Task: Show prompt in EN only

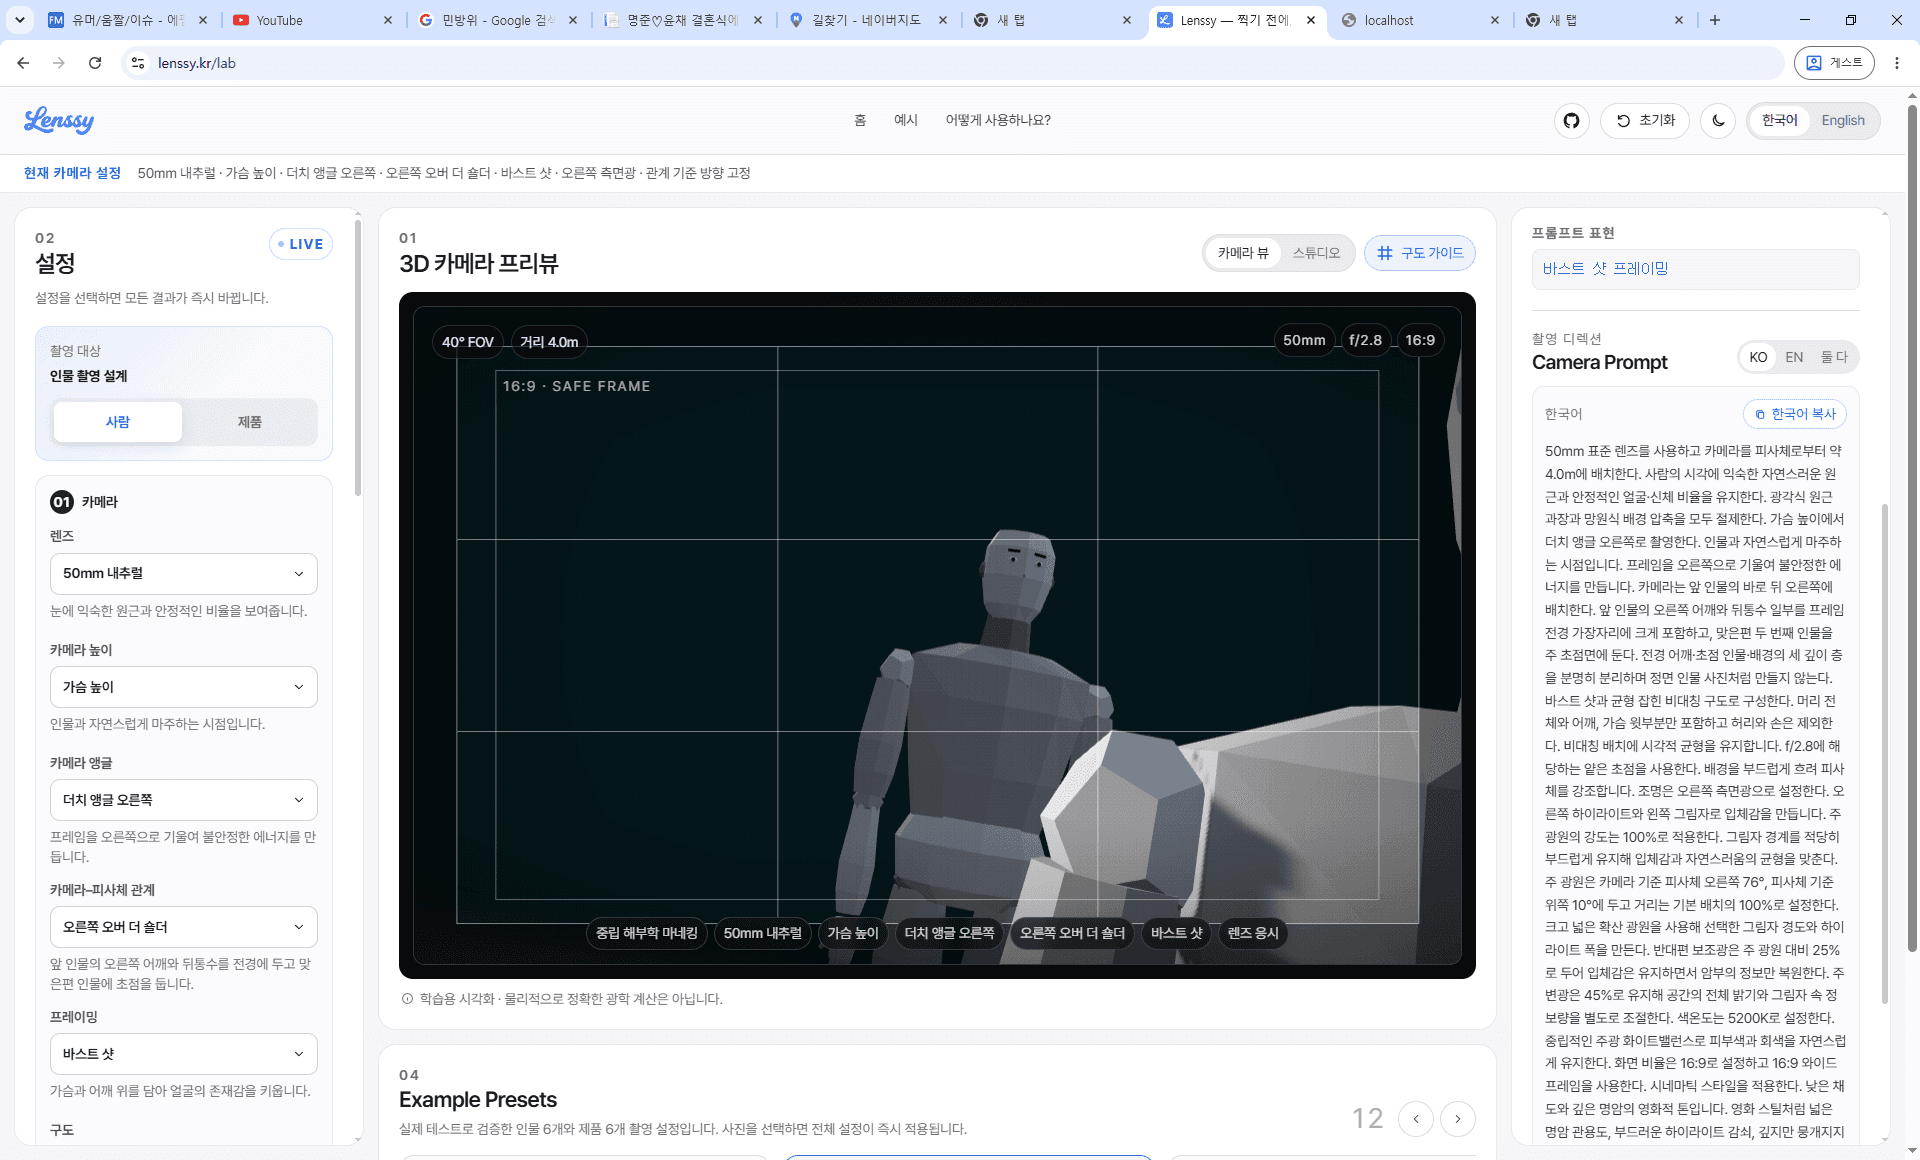Action: pos(1794,357)
